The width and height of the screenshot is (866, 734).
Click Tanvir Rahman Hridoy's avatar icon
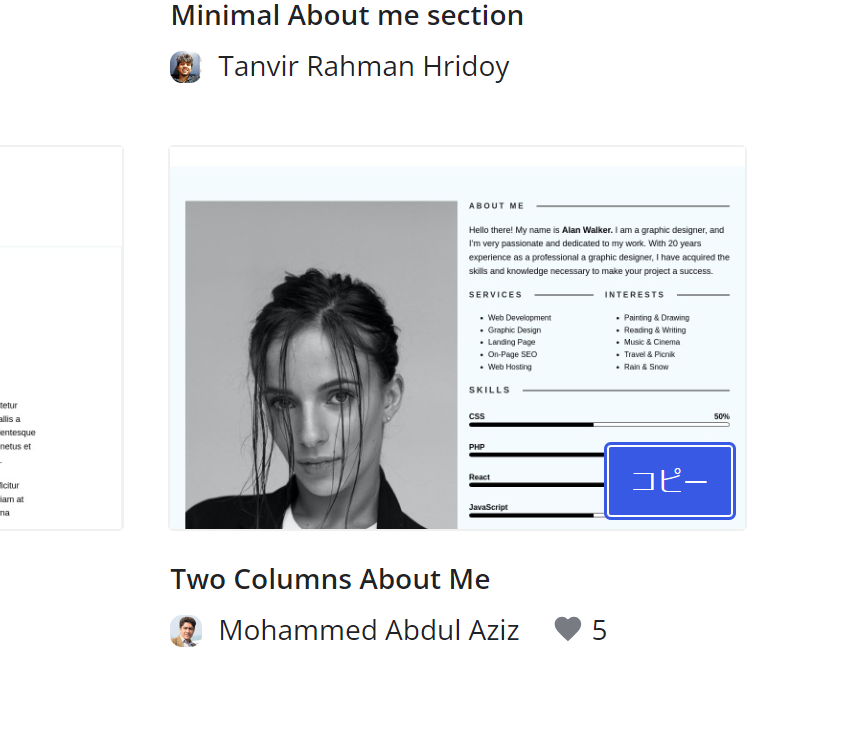186,67
